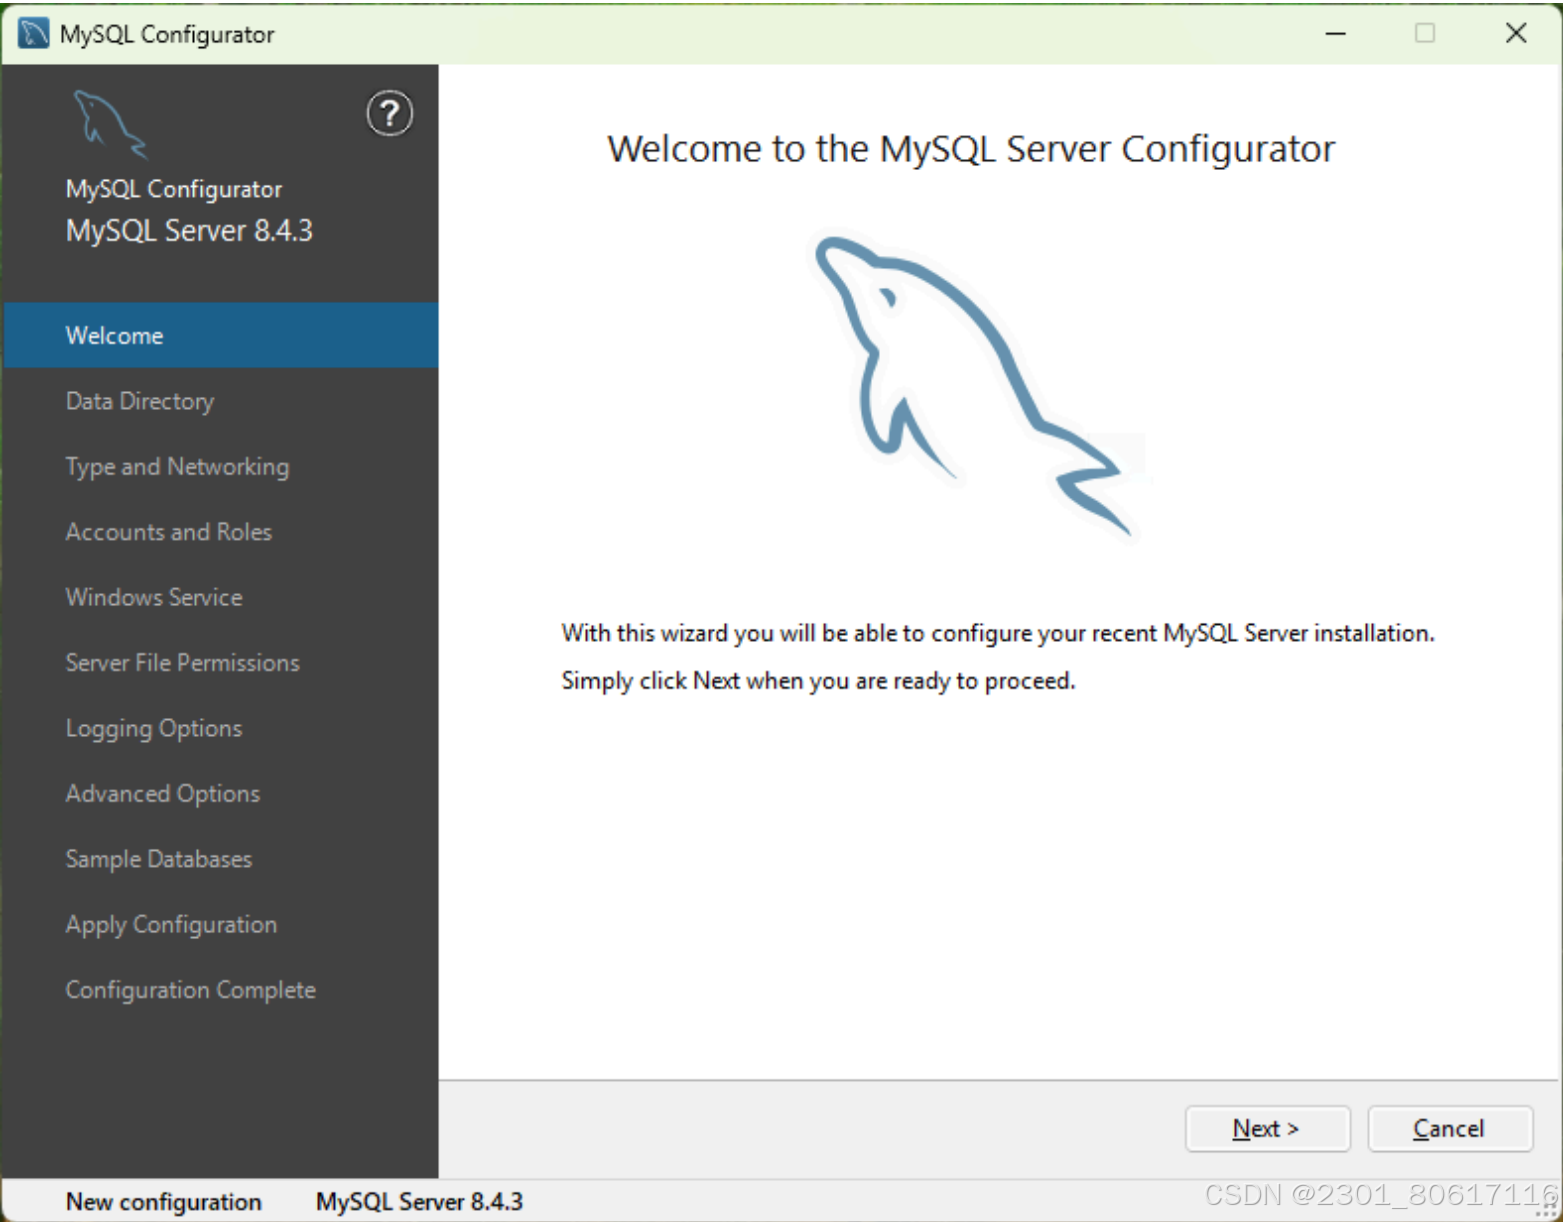Screen dimensions: 1563x1222
Task: Open the Data Directory configuration step
Action: click(139, 401)
